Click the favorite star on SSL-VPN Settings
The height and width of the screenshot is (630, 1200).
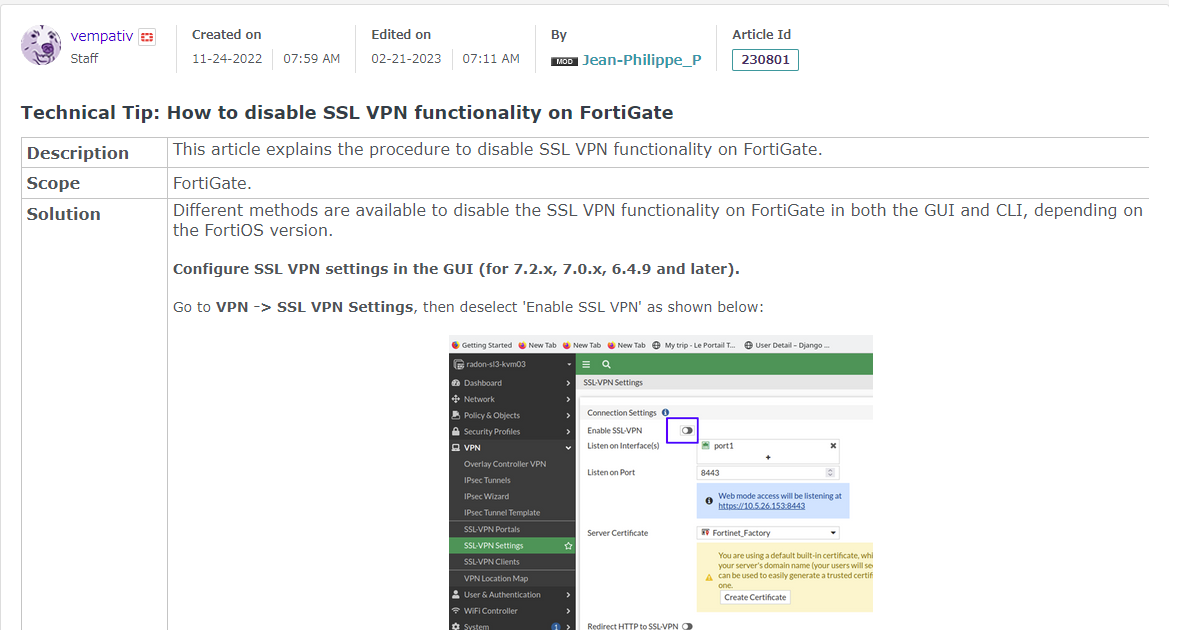(x=568, y=546)
